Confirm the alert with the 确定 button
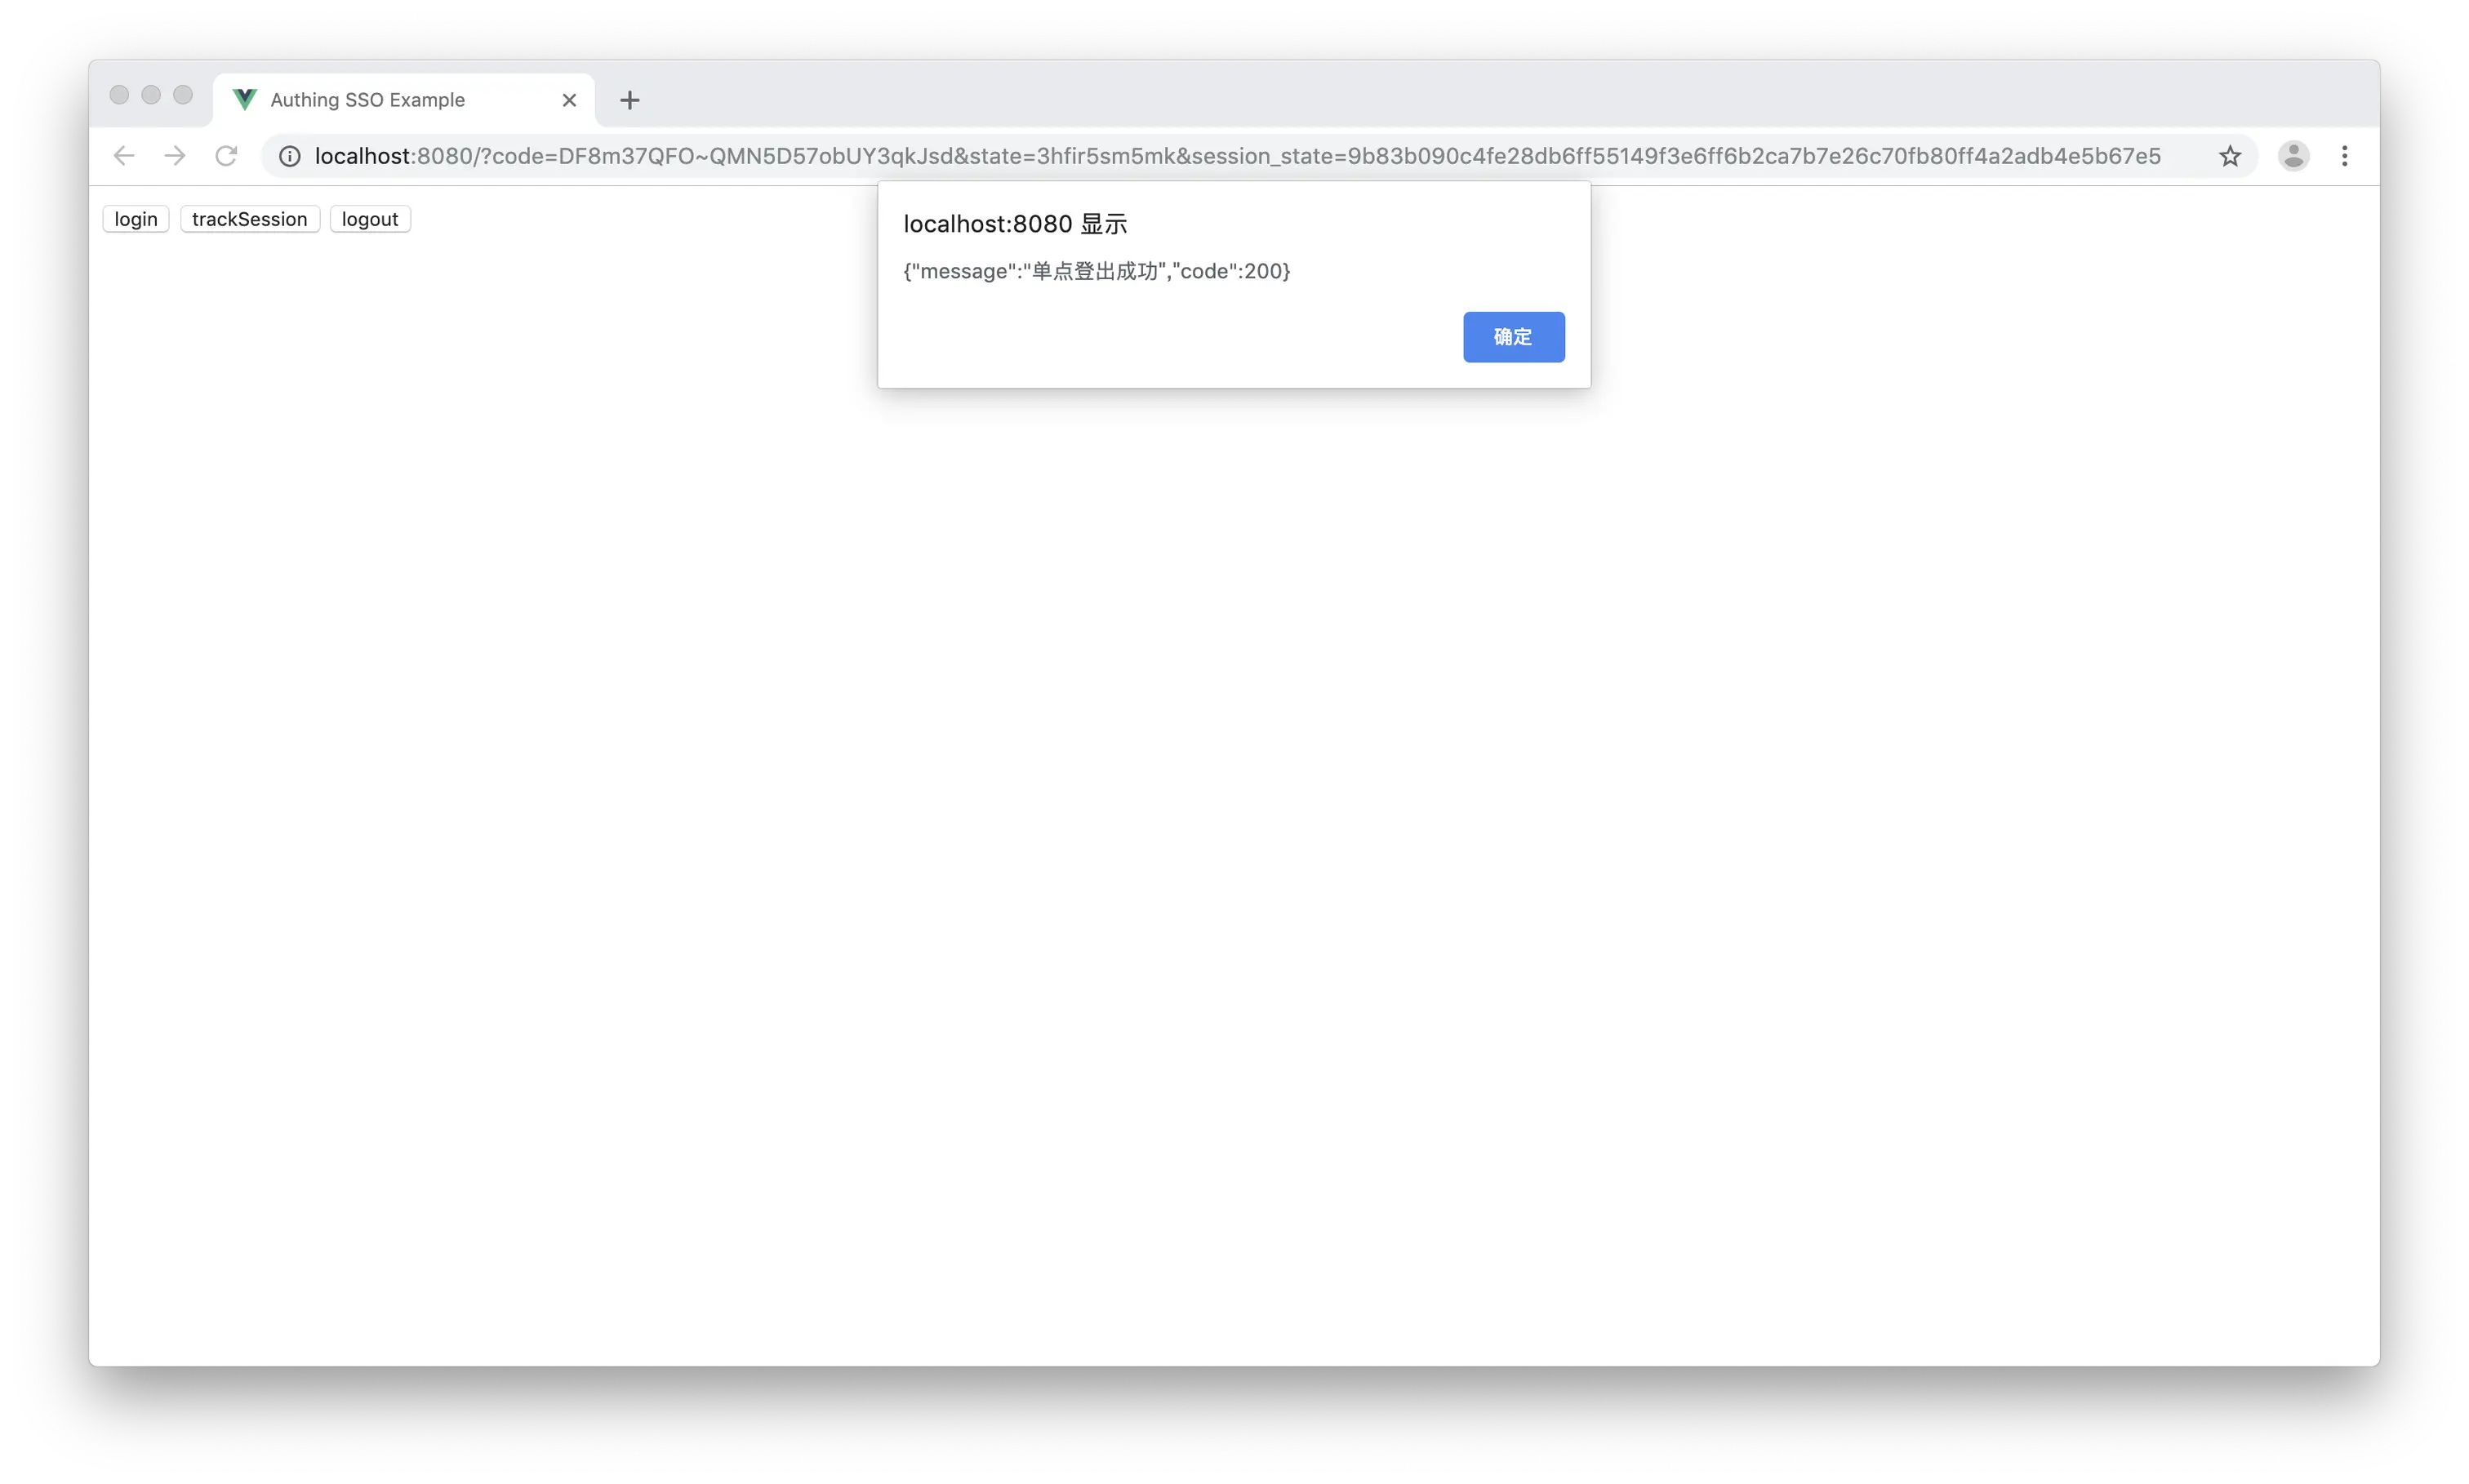2469x1484 pixels. coord(1513,337)
